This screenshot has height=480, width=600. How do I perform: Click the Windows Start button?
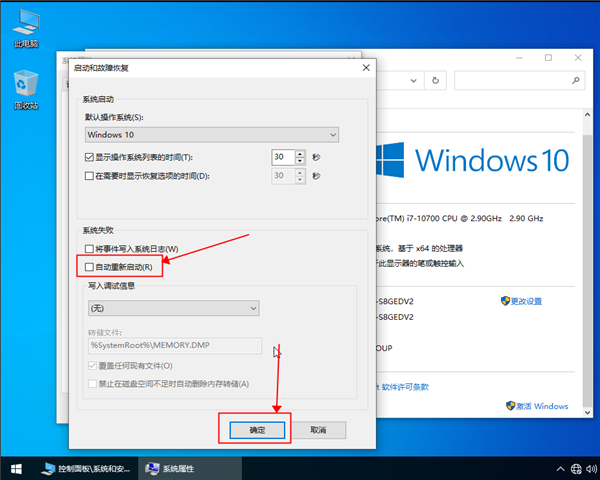point(15,468)
